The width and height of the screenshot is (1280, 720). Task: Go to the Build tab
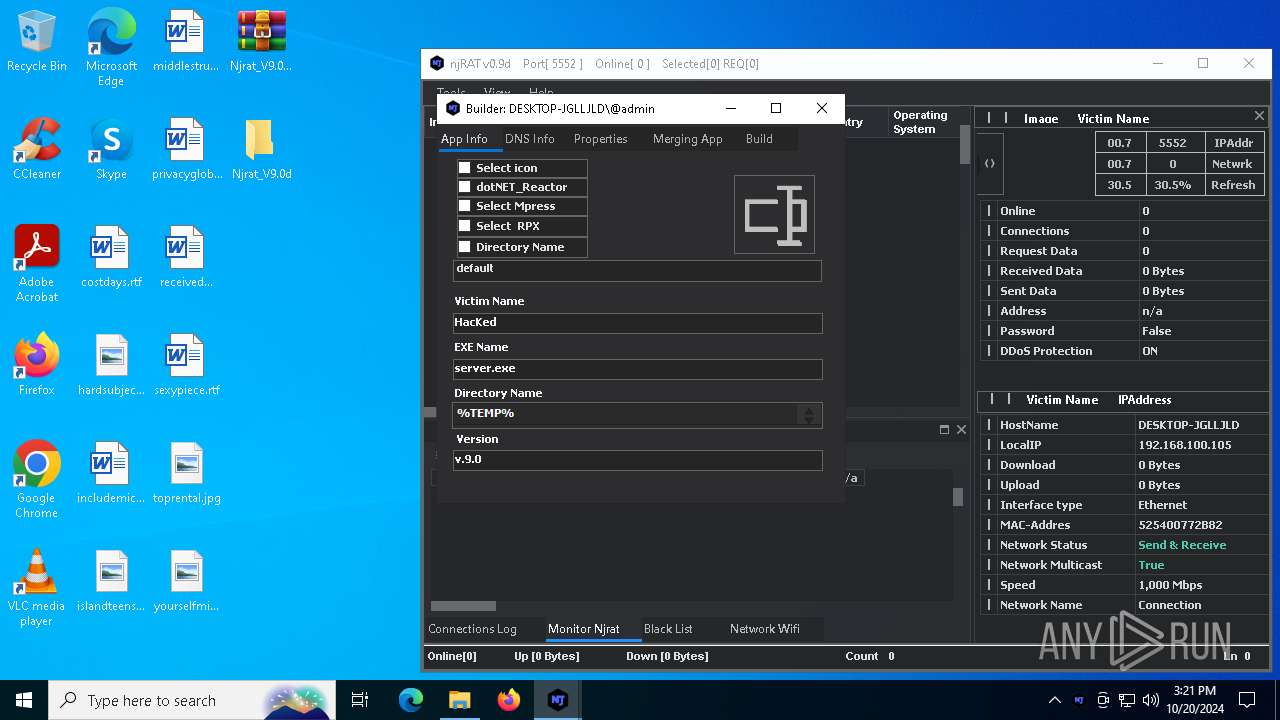[759, 139]
